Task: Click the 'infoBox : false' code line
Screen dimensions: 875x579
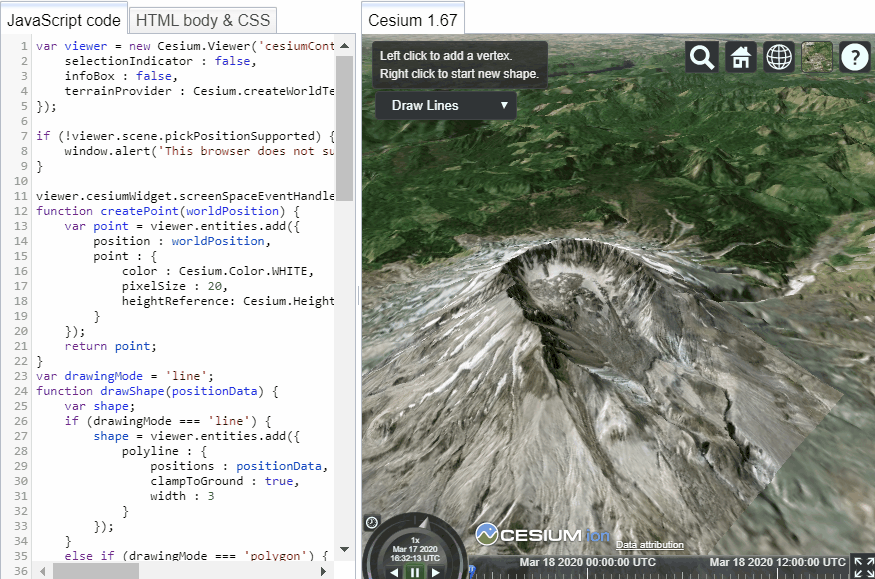Action: pyautogui.click(x=121, y=76)
